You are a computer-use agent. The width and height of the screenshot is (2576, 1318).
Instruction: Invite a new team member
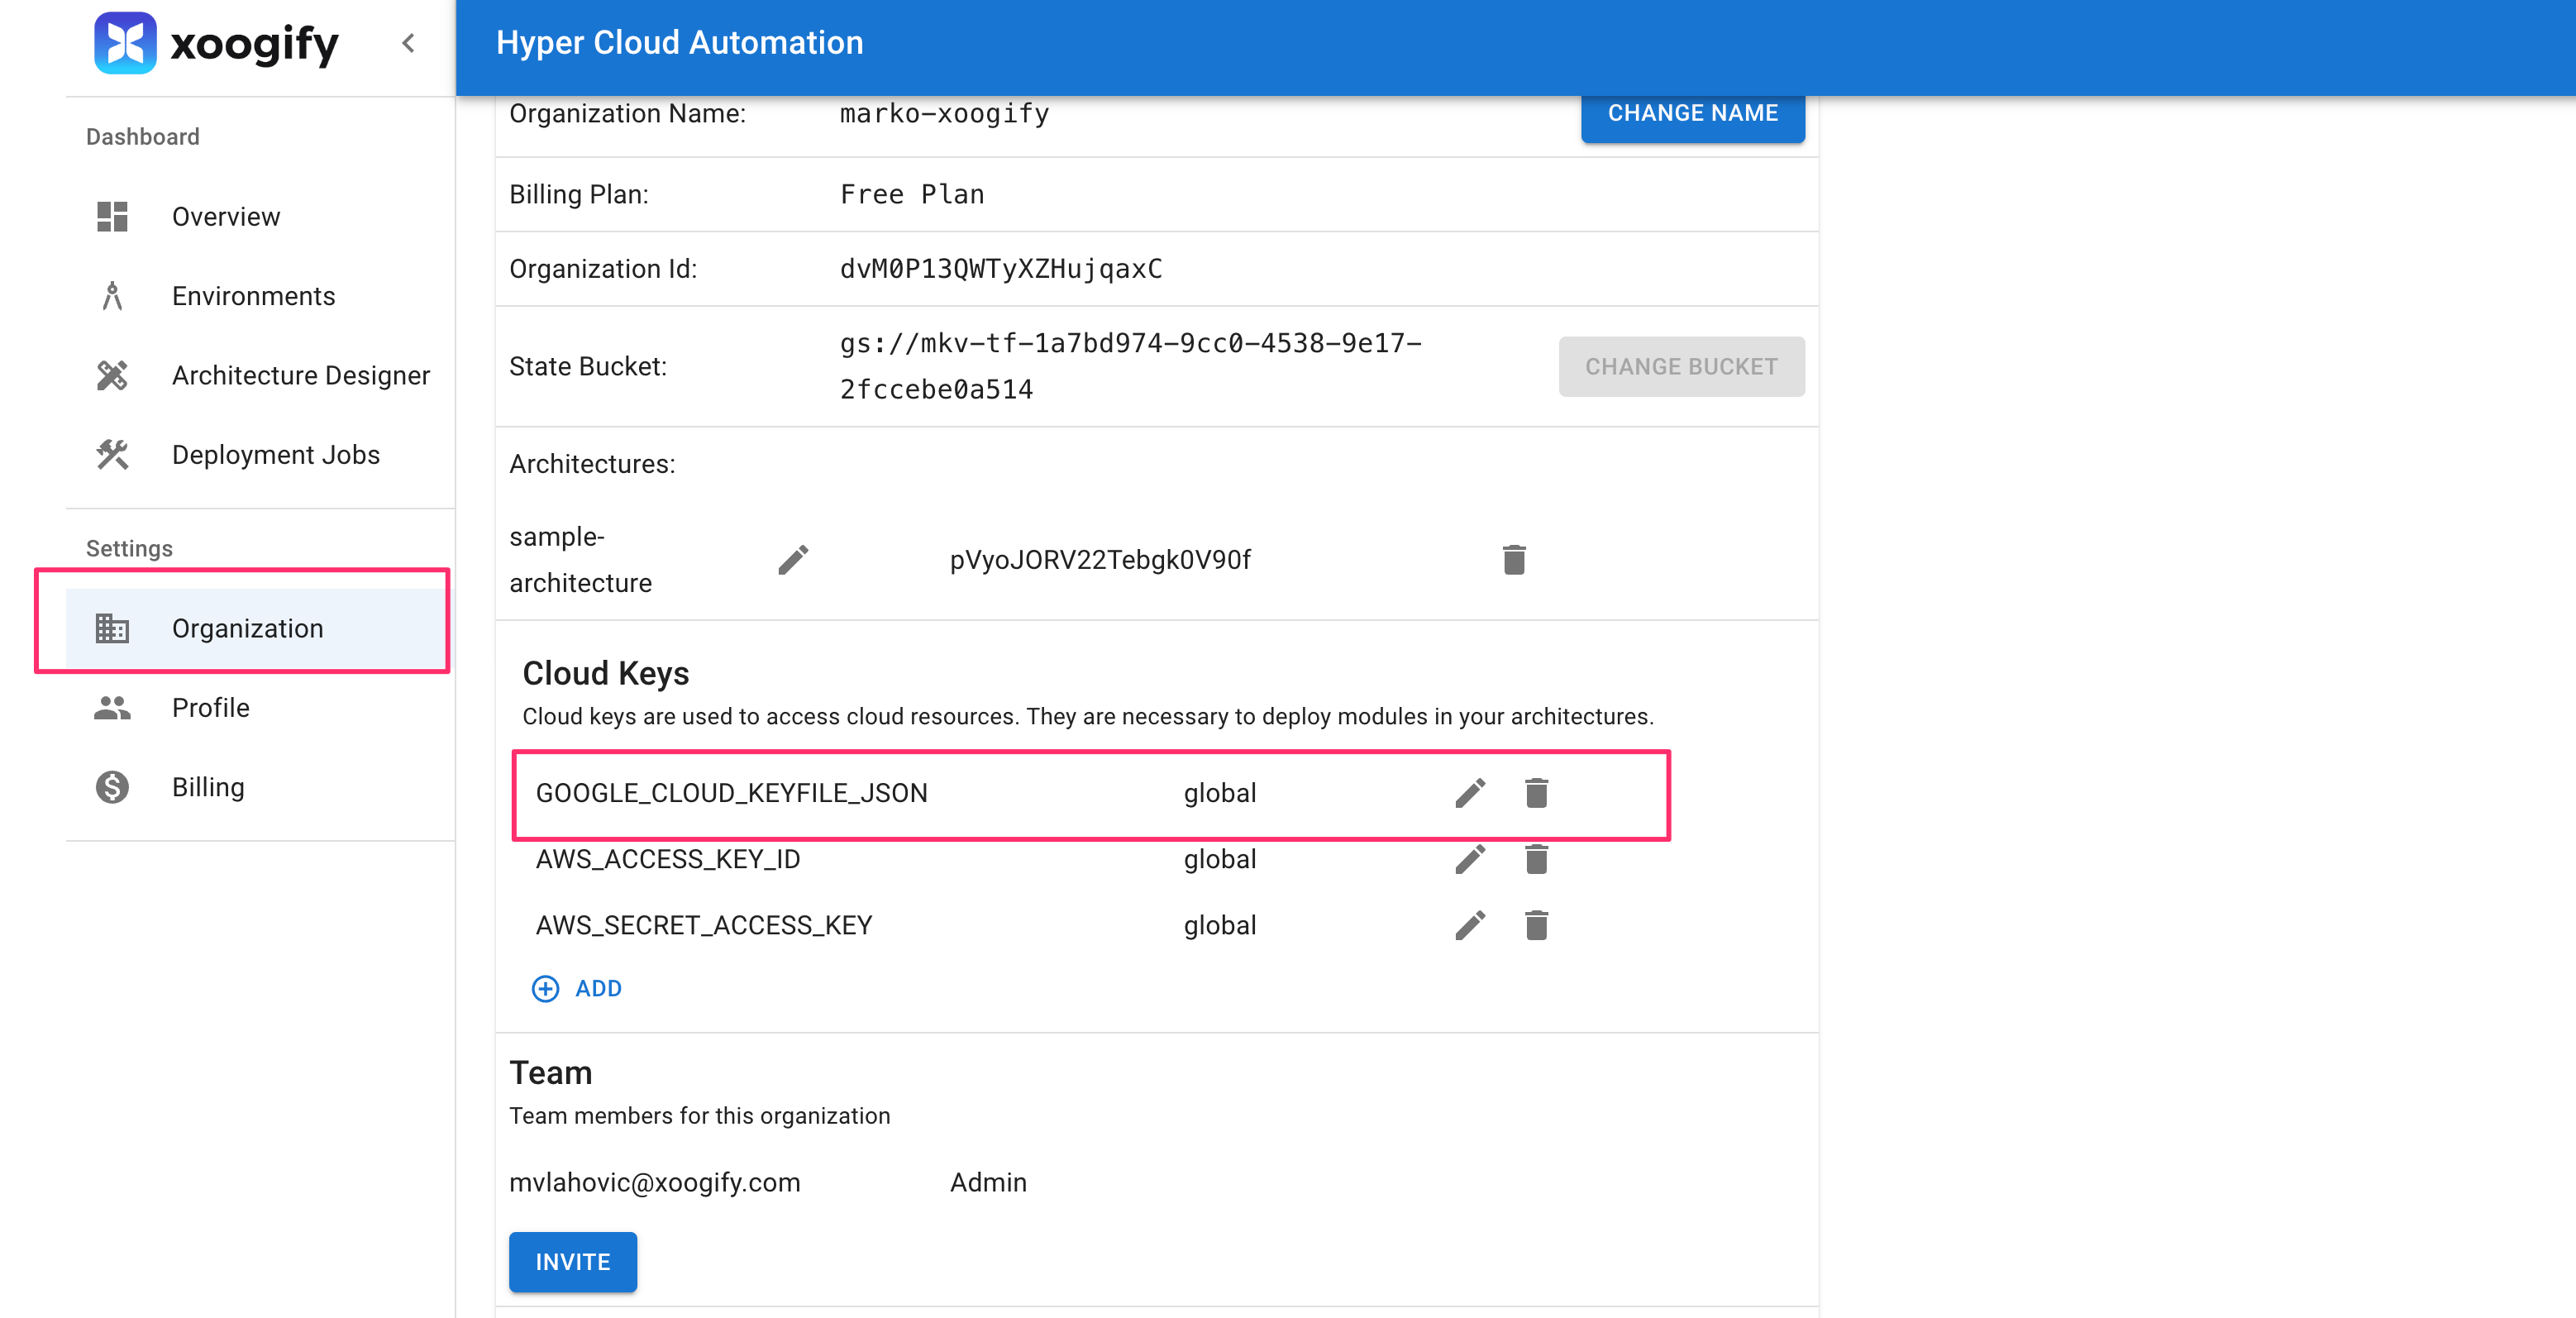click(x=572, y=1262)
